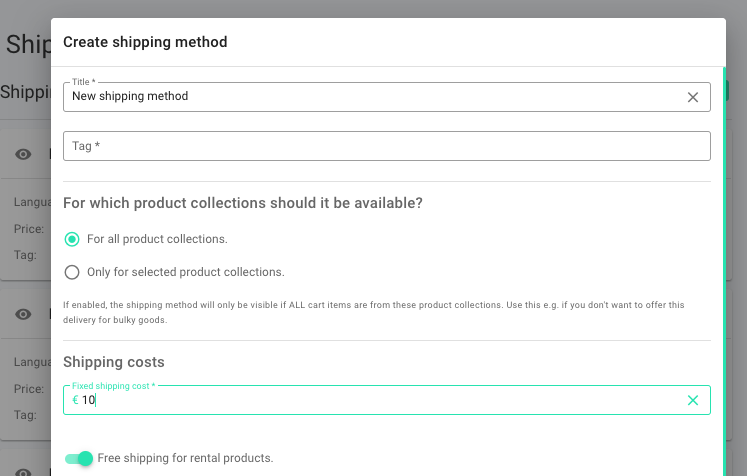Focus the Title text field

tap(370, 97)
